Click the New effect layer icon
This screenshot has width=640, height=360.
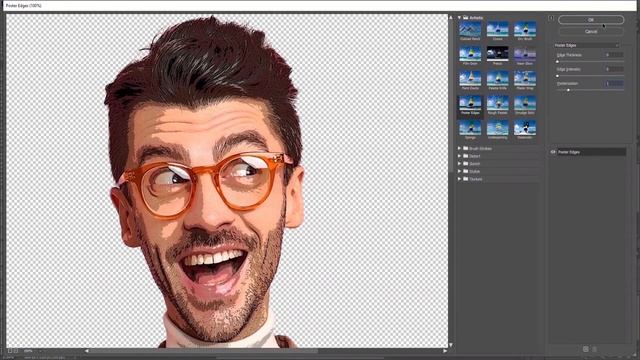(585, 349)
